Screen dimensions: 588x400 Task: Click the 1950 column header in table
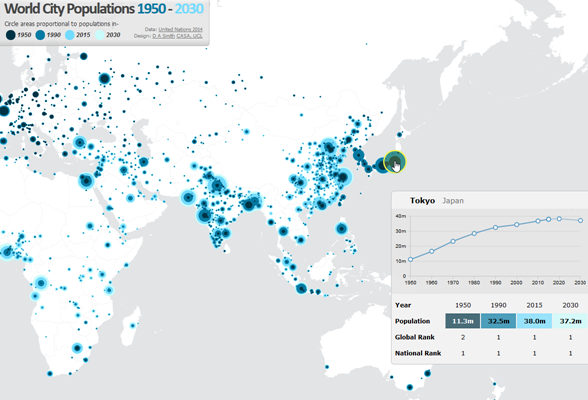[x=463, y=305]
